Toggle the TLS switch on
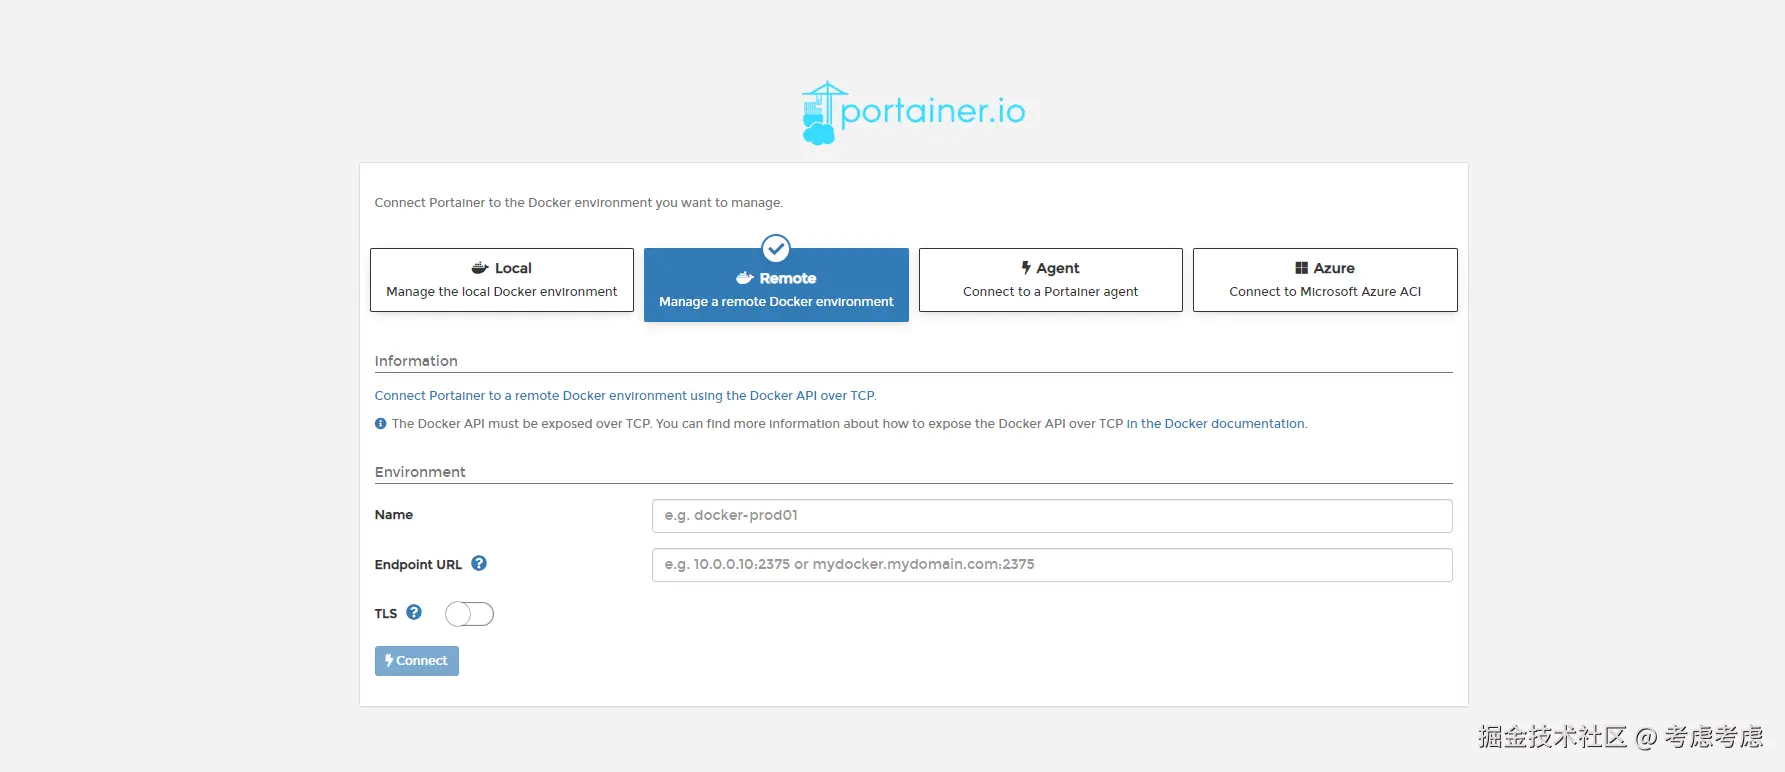Viewport: 1785px width, 772px height. [470, 614]
